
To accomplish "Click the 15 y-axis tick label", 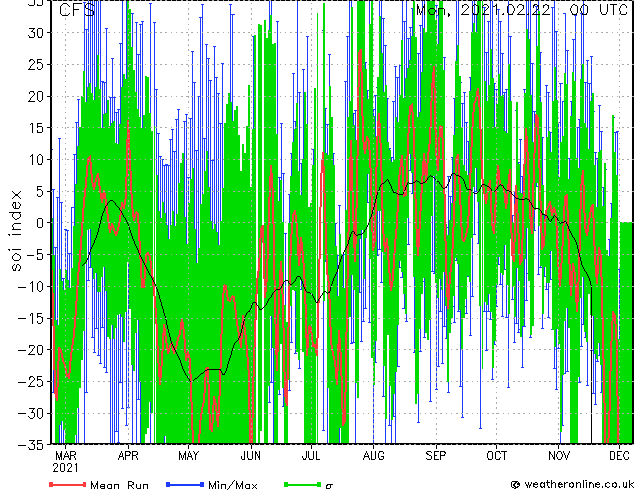I will pyautogui.click(x=36, y=128).
